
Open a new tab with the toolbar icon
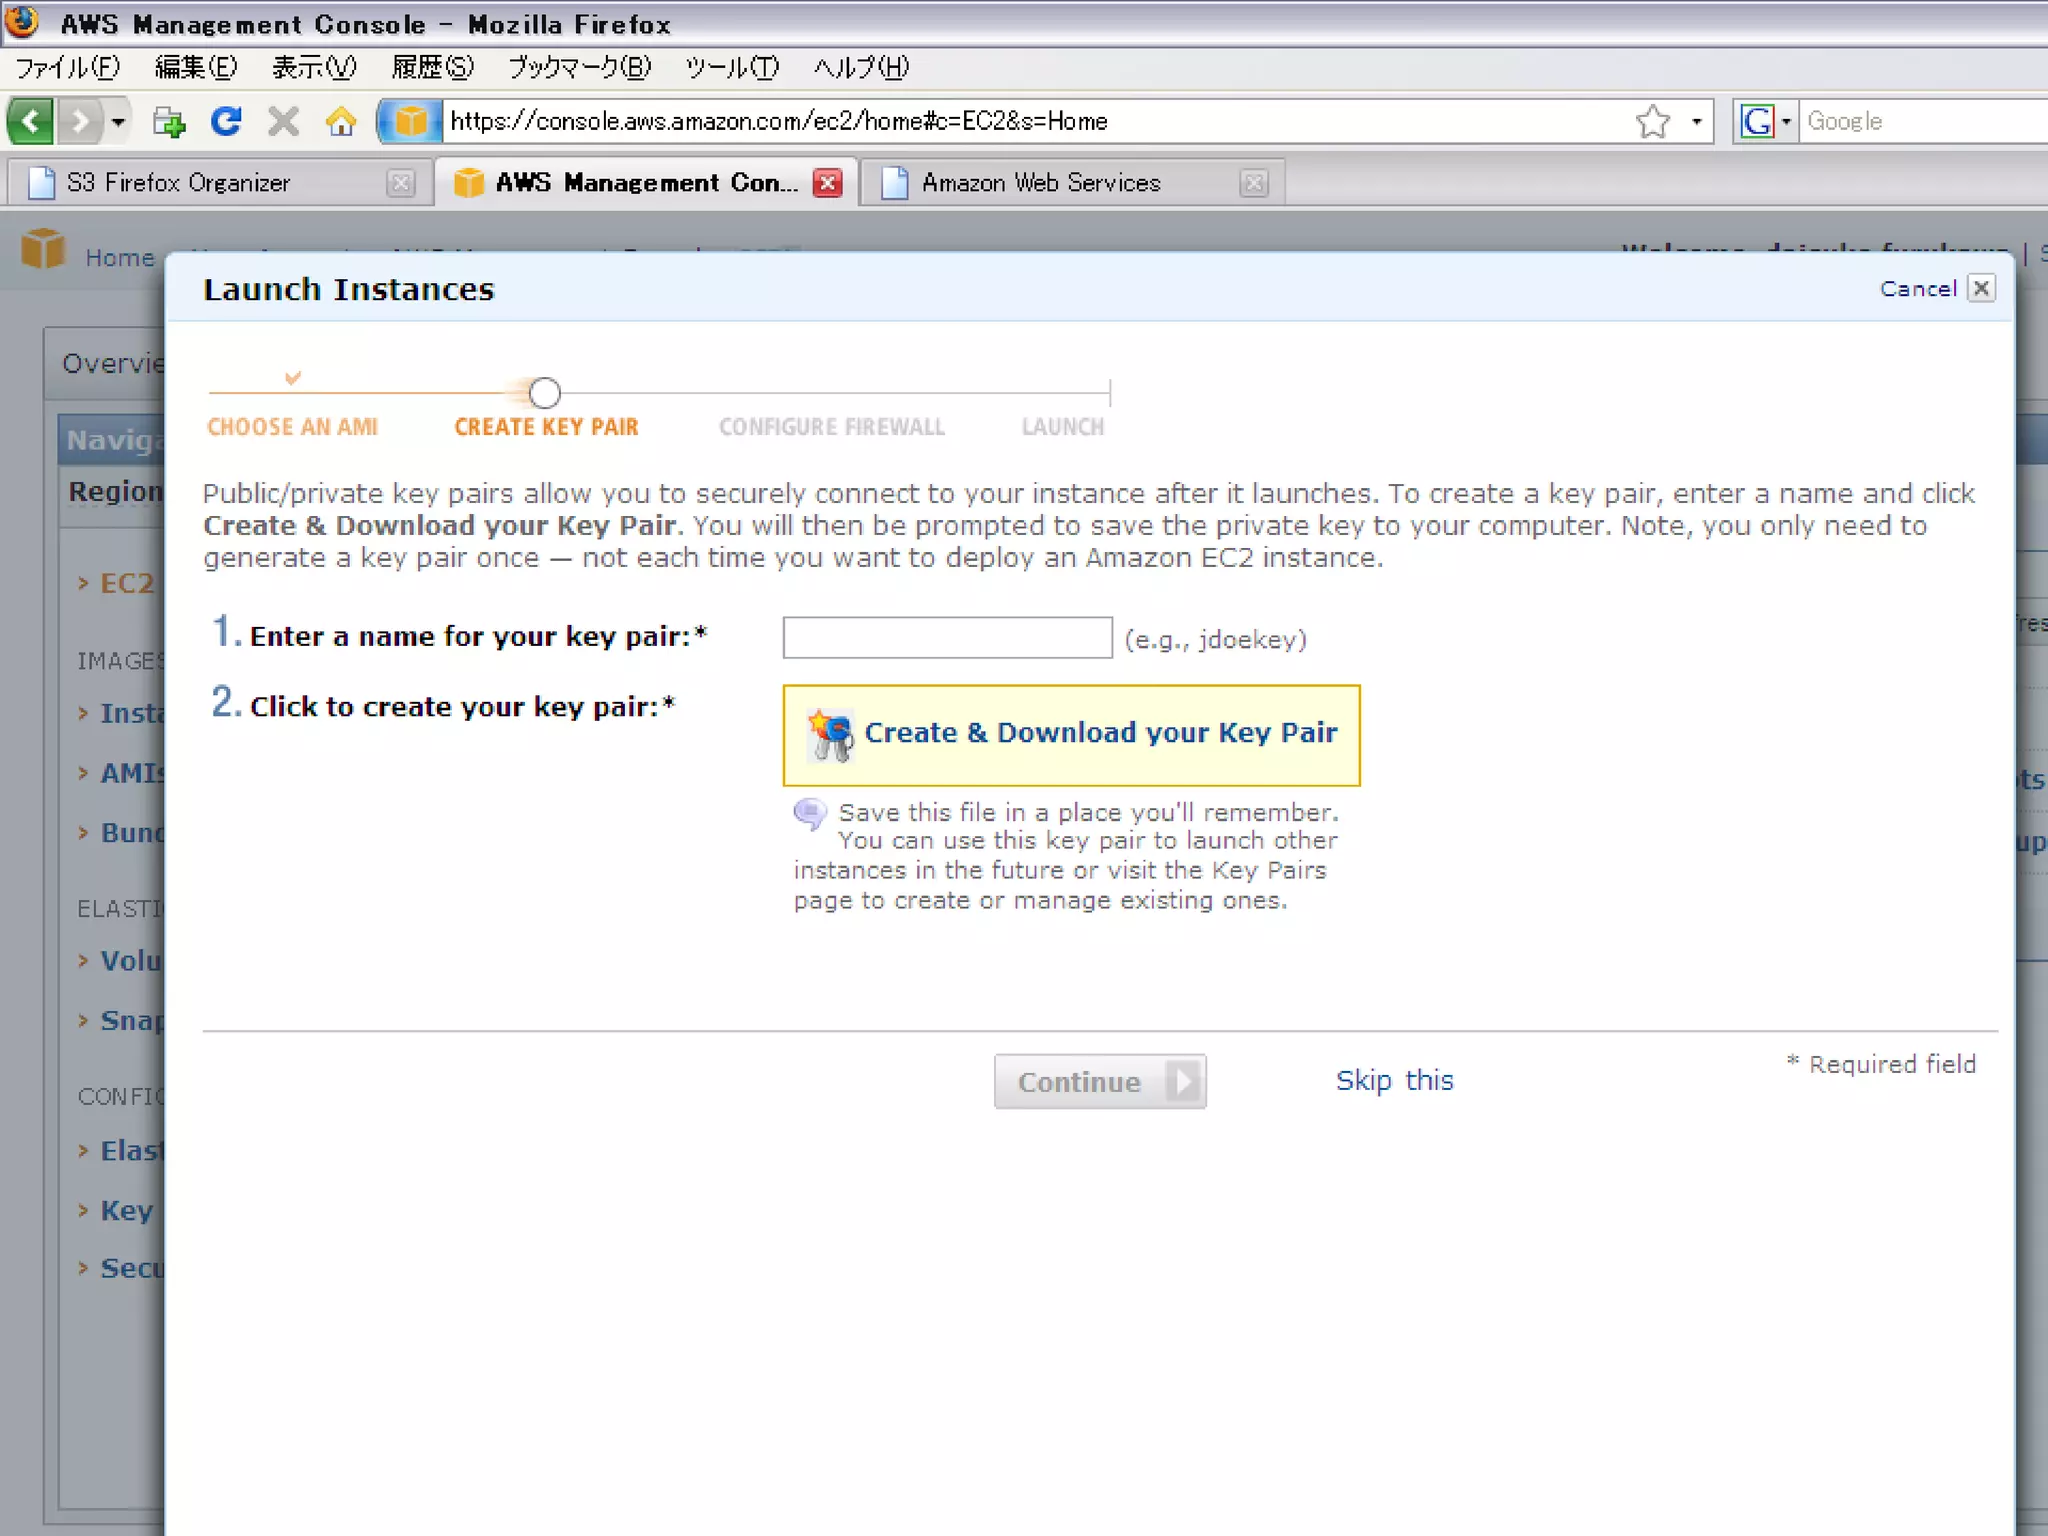(x=169, y=122)
